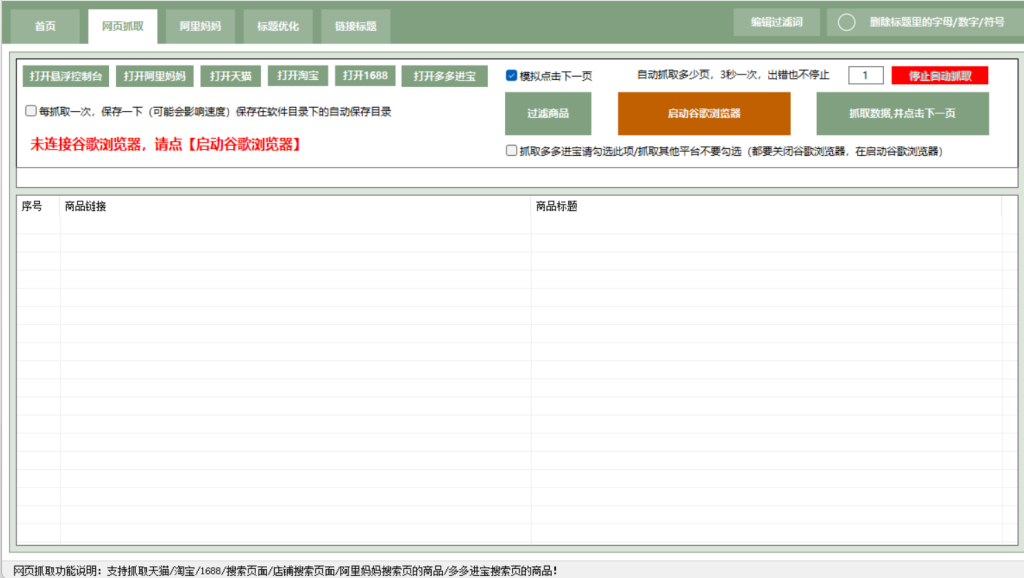Click the orange 启动谷歌浏览器 button

coord(704,114)
